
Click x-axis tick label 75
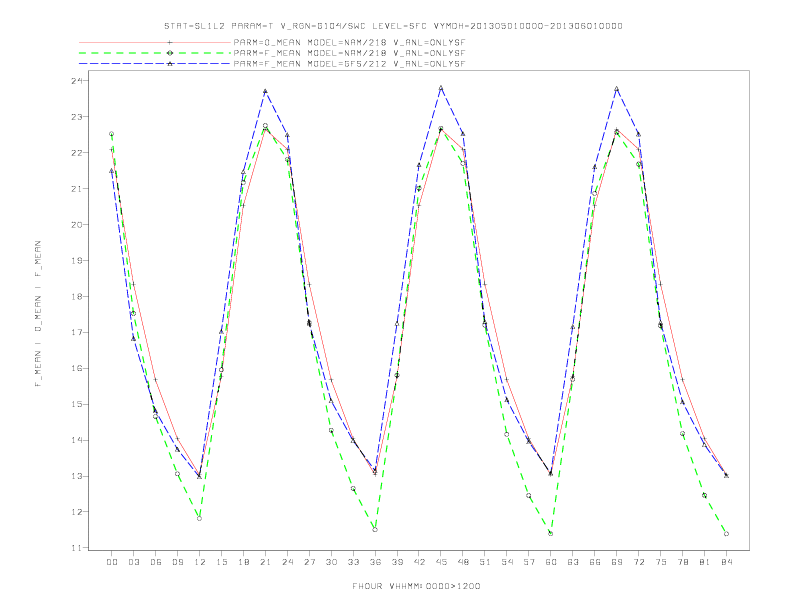pos(660,562)
